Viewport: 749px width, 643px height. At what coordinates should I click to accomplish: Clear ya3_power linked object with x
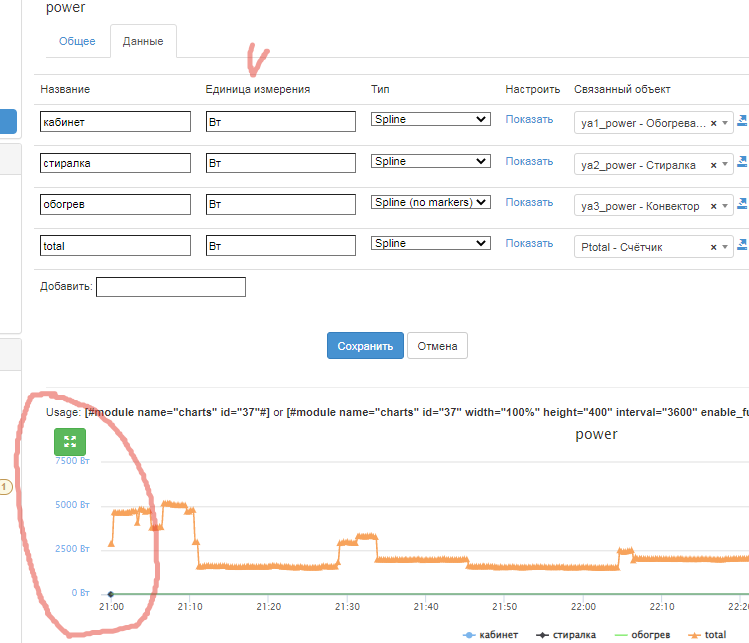[x=713, y=206]
